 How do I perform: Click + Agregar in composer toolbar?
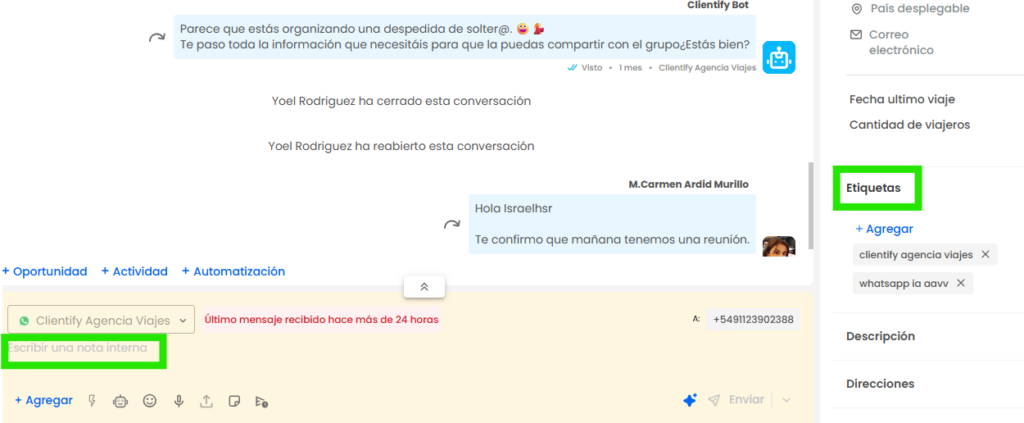pos(44,400)
